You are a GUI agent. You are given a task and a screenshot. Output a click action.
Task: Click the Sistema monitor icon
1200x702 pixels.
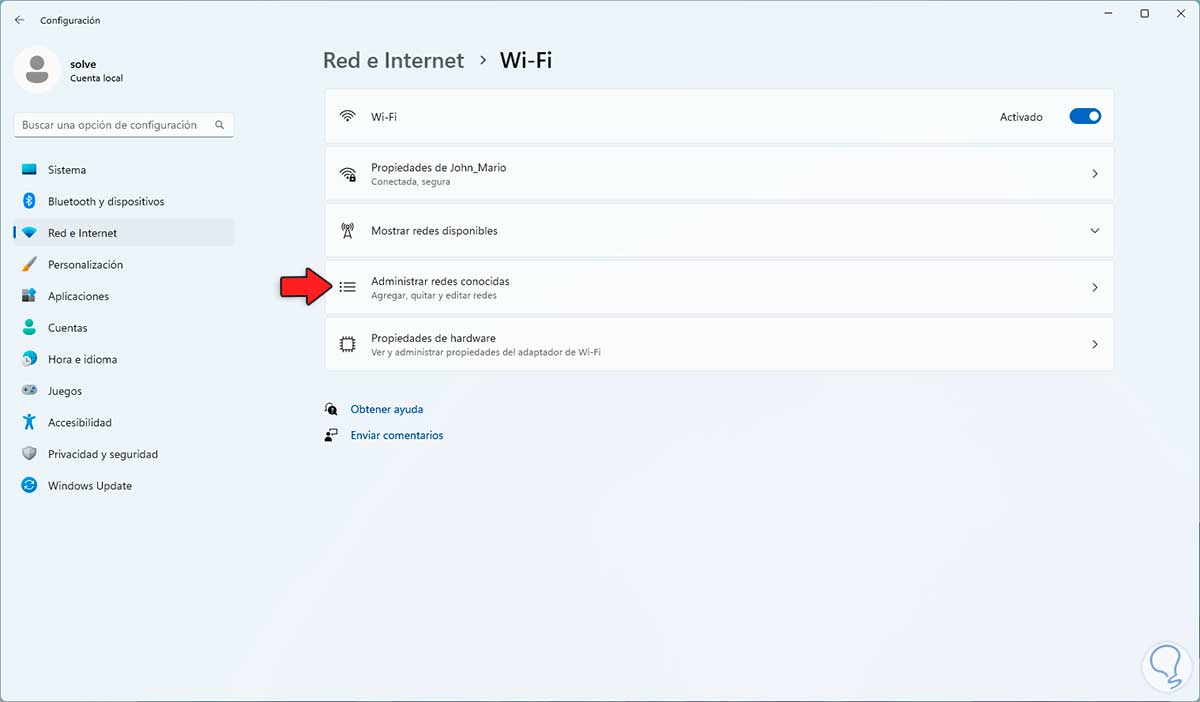(29, 170)
